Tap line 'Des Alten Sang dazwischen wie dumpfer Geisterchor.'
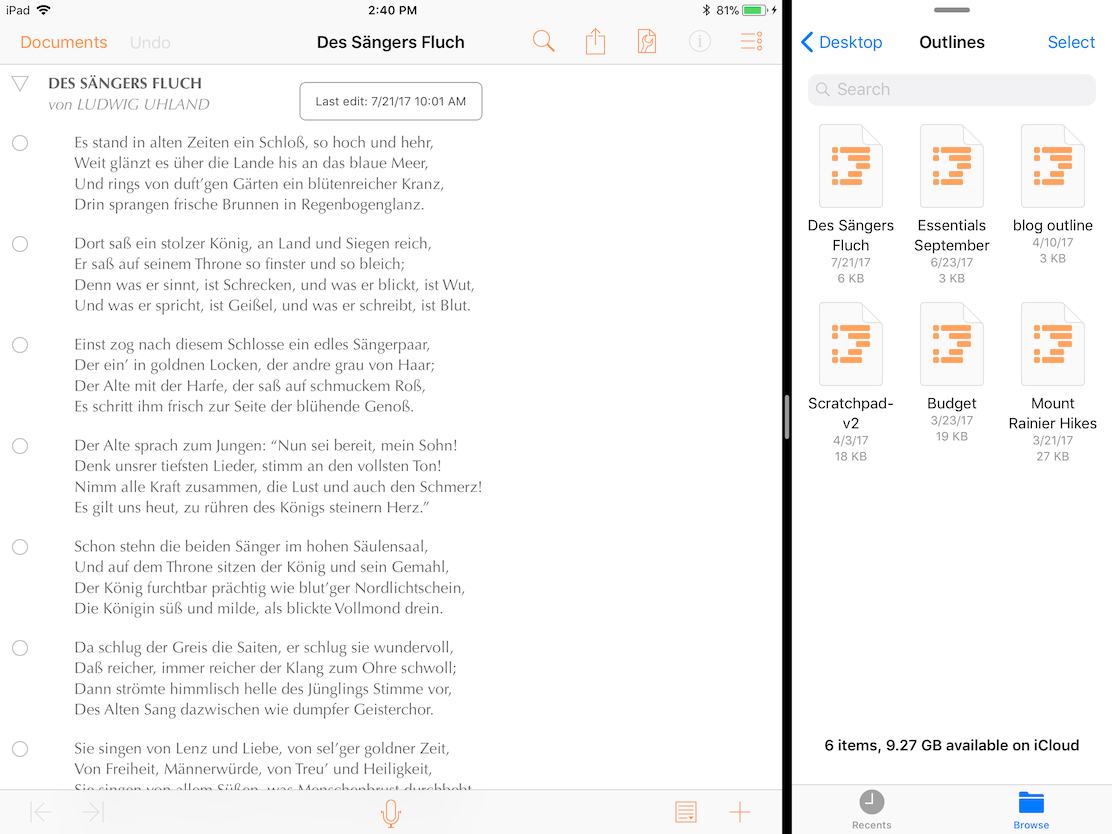The width and height of the screenshot is (1112, 834). click(254, 710)
